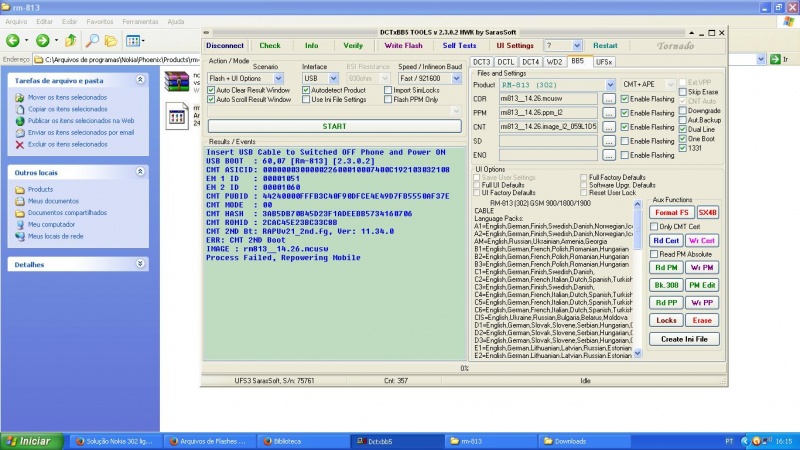
Task: Switch to the DCT4 tab
Action: pos(530,62)
